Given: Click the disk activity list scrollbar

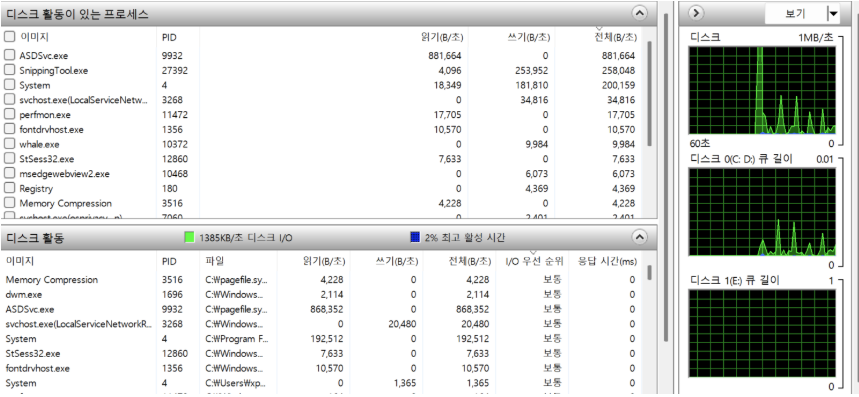Looking at the screenshot, I should click(650, 273).
